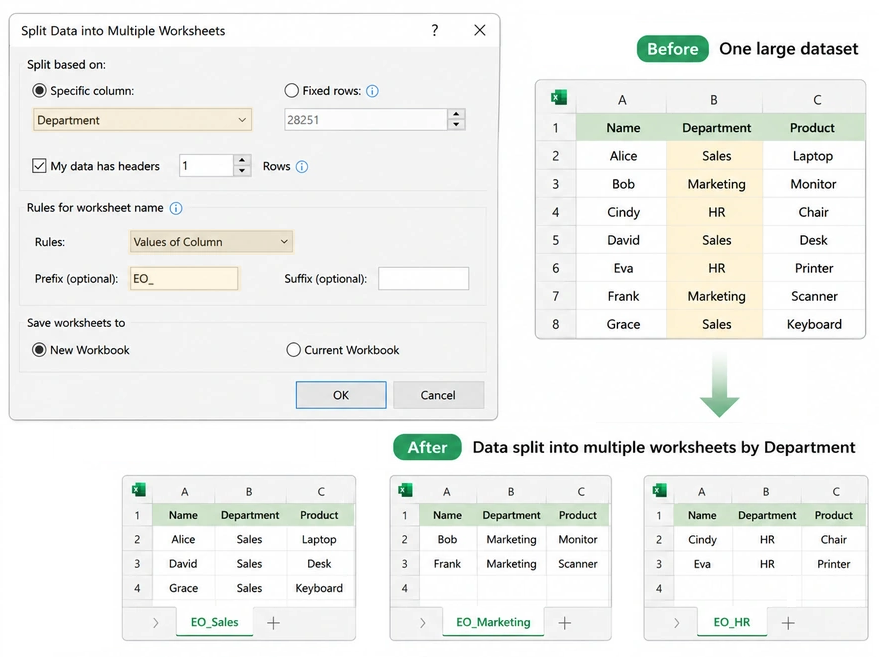This screenshot has height=661, width=879.
Task: Click sheet scroll arrow left of EO_Marketing tab
Action: [x=423, y=623]
